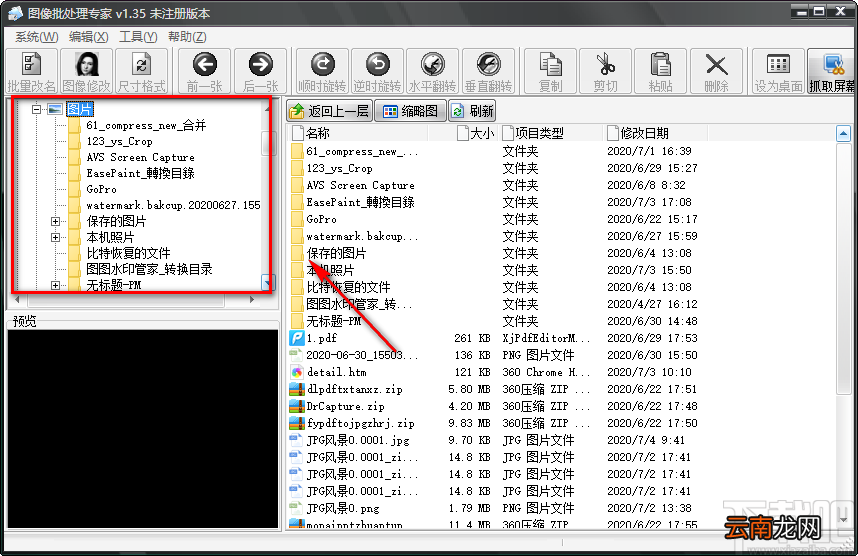Open the 图像修改 image edit tool
The height and width of the screenshot is (556, 858).
86,71
